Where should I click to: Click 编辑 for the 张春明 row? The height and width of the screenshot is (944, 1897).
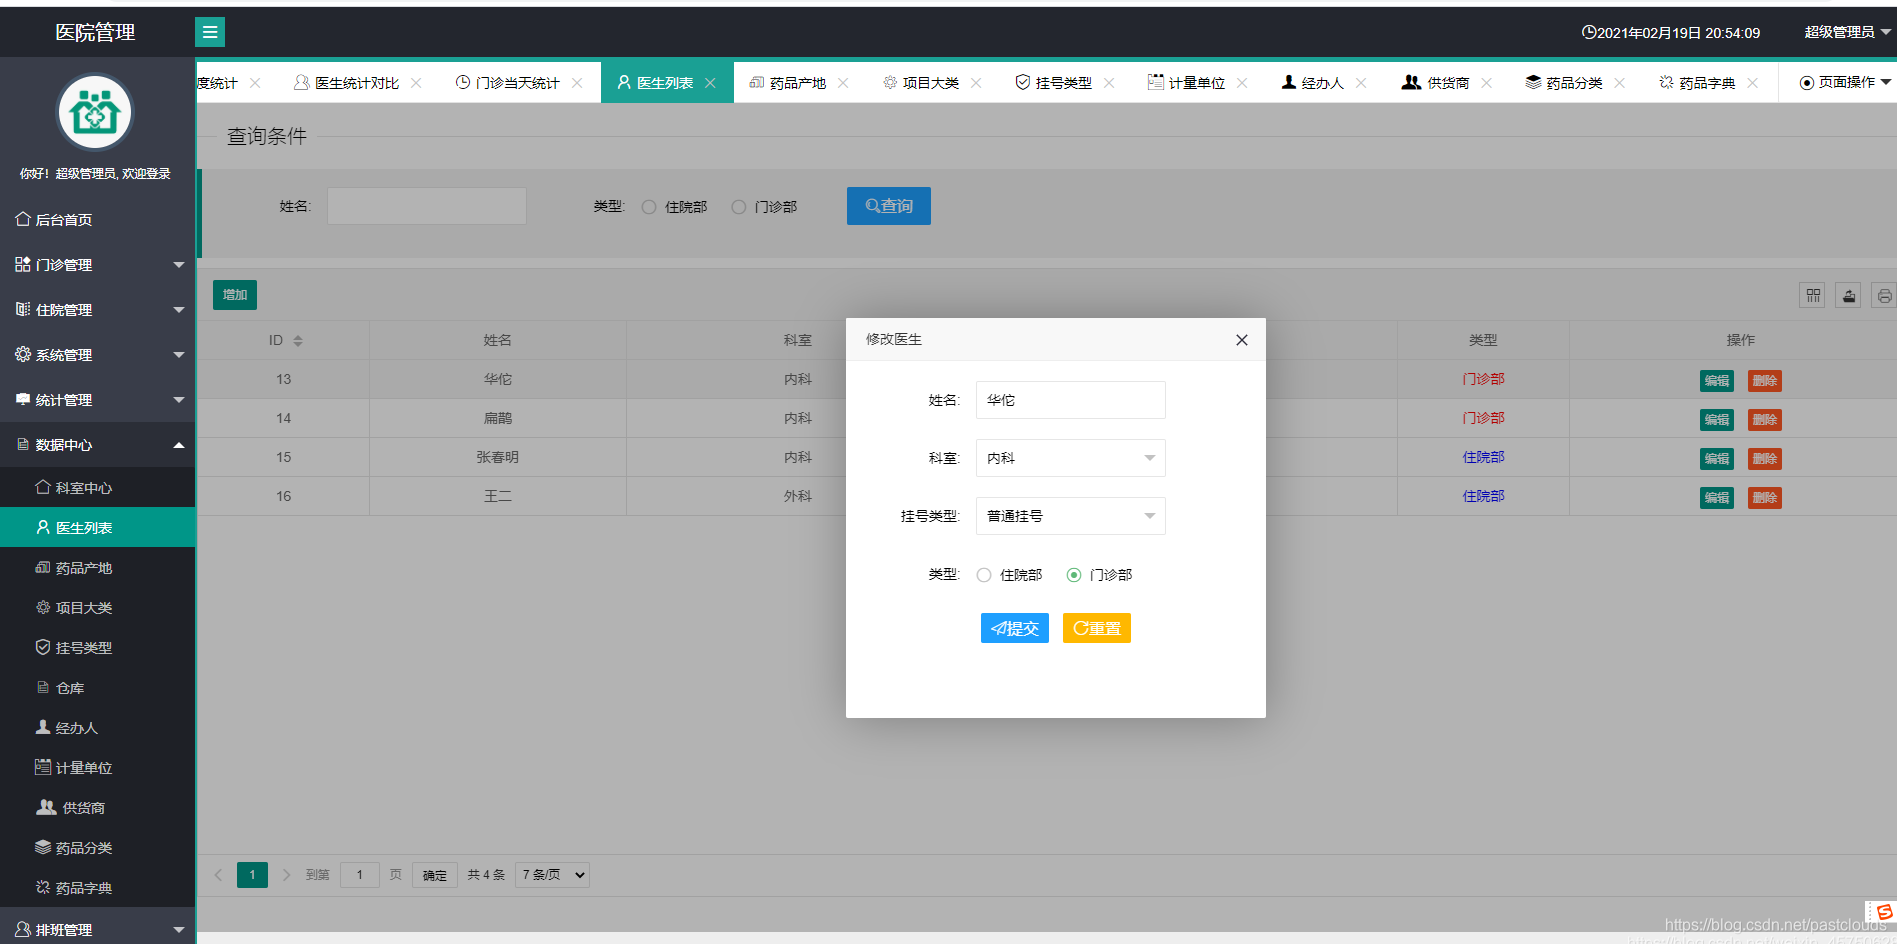(x=1717, y=459)
